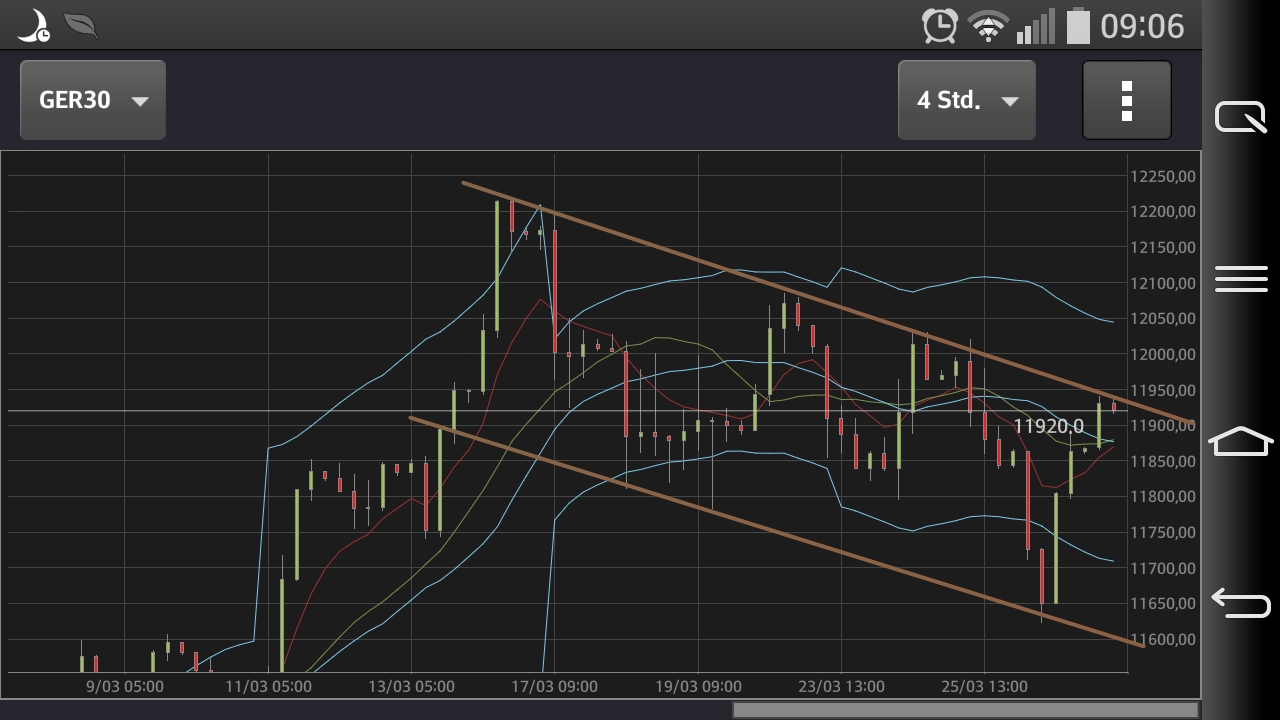
Task: Click the 12000,00 price axis label
Action: point(1162,355)
